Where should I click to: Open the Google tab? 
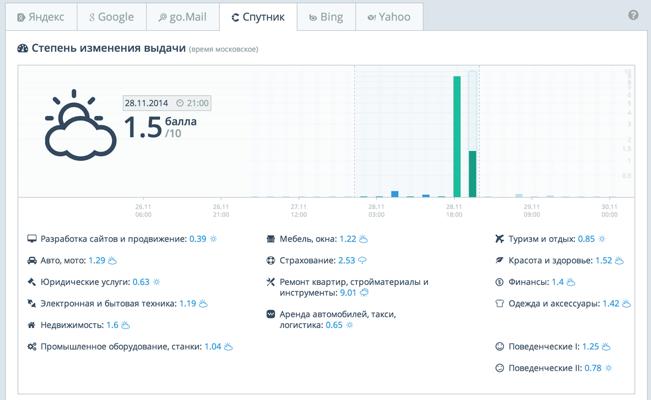point(111,17)
